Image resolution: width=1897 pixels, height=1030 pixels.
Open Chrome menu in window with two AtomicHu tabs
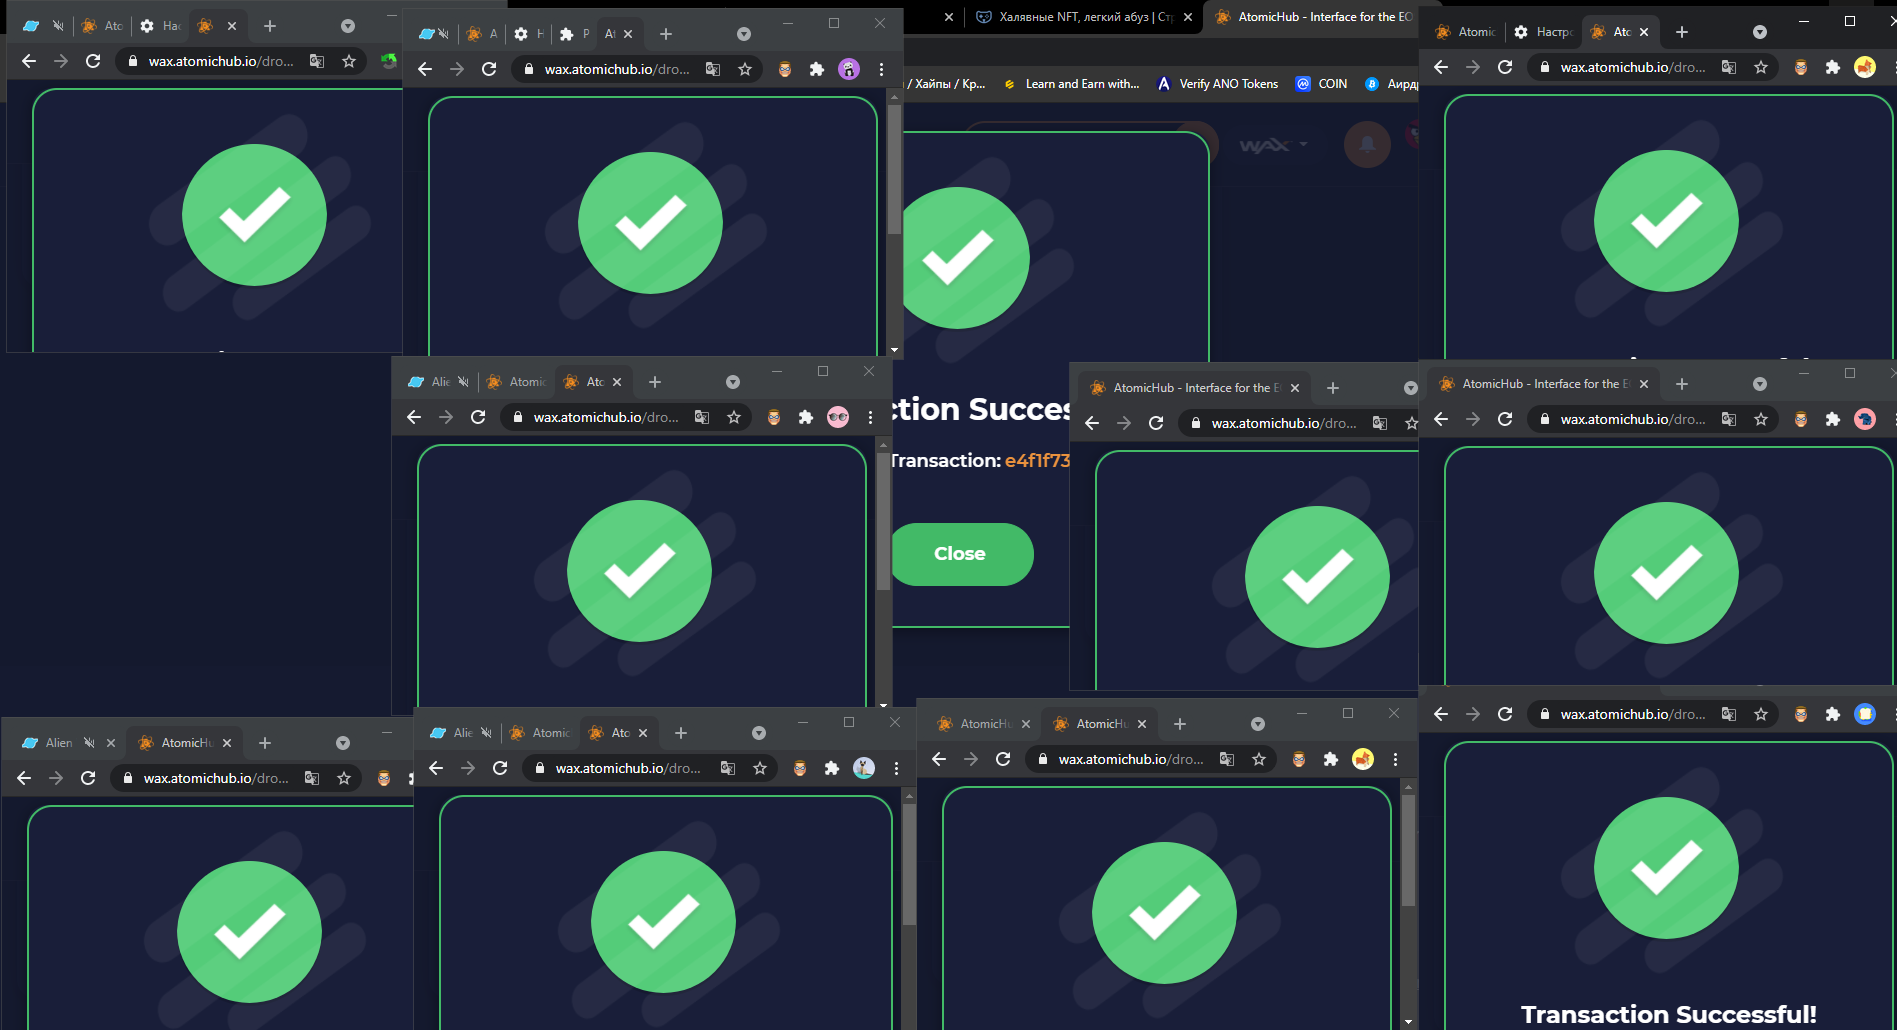pos(1395,759)
